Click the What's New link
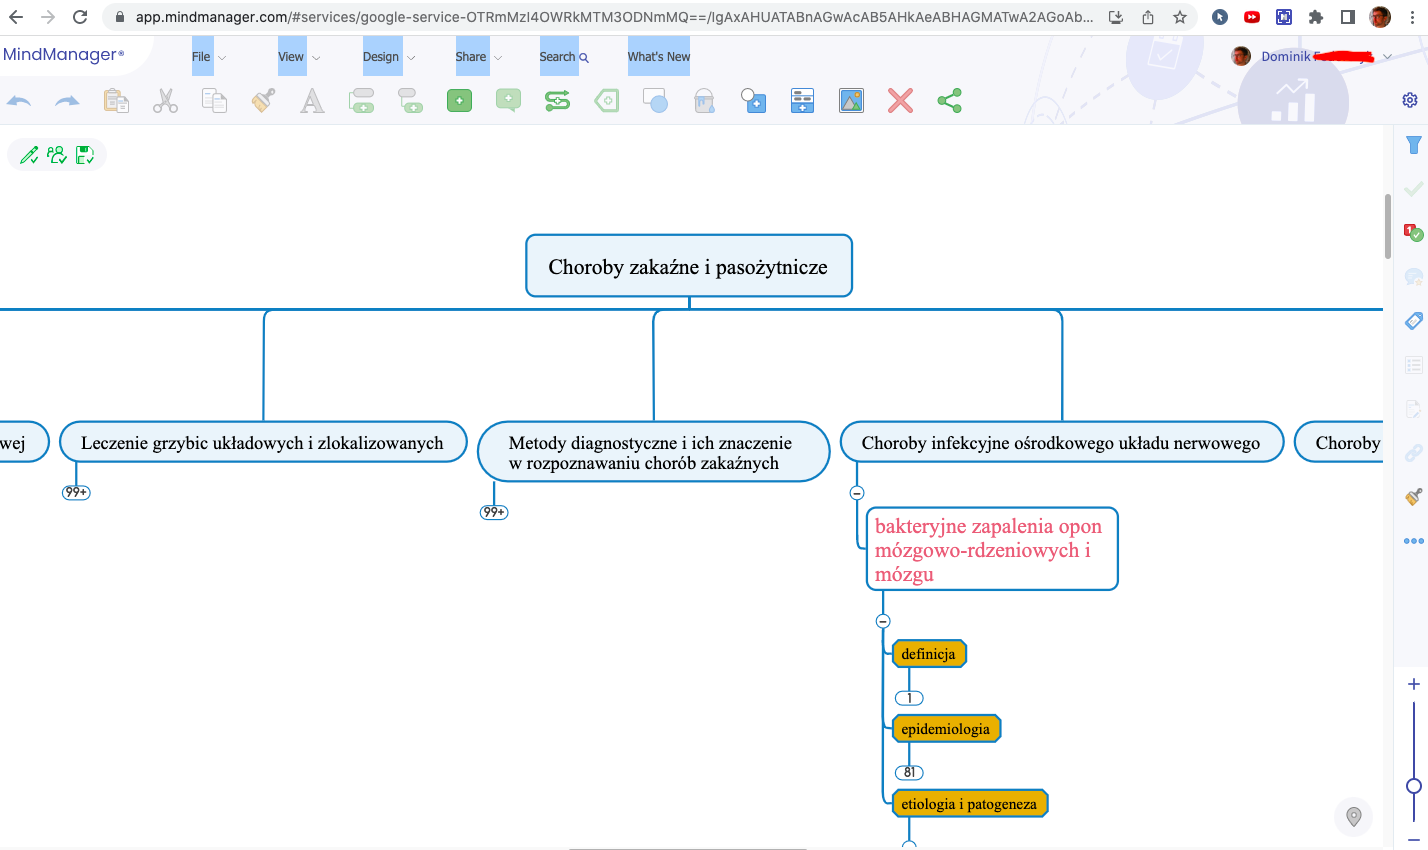 (659, 57)
